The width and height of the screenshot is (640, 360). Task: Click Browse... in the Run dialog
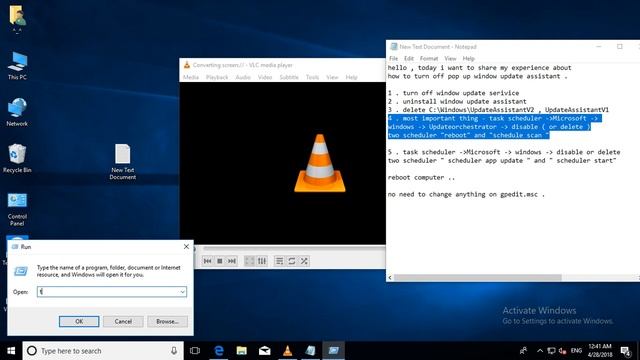[x=167, y=322]
